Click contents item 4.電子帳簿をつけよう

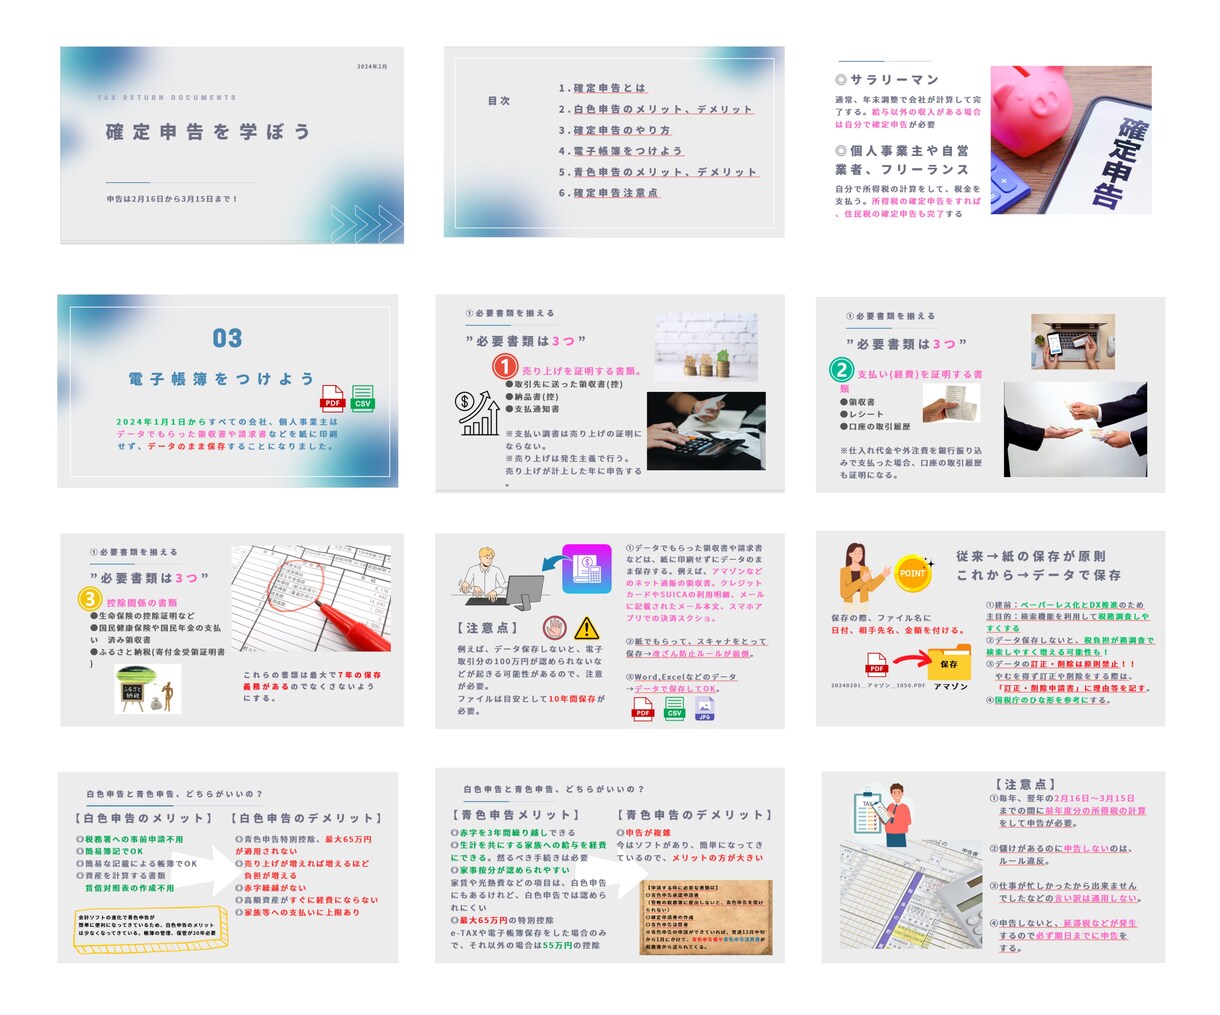(x=620, y=151)
